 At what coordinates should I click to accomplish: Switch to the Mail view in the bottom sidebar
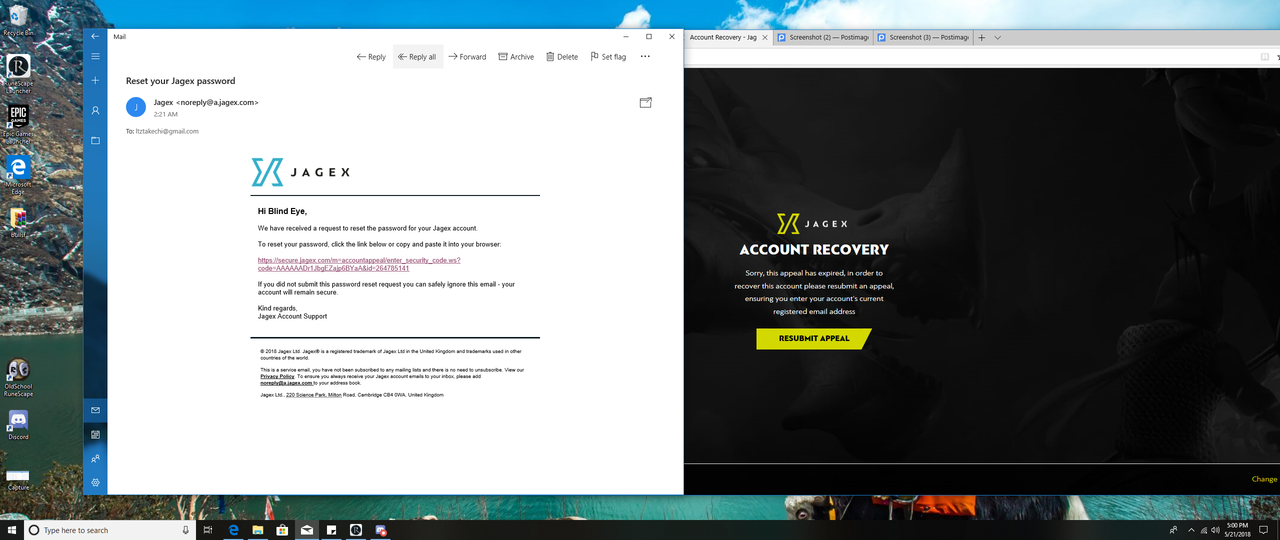[x=95, y=410]
